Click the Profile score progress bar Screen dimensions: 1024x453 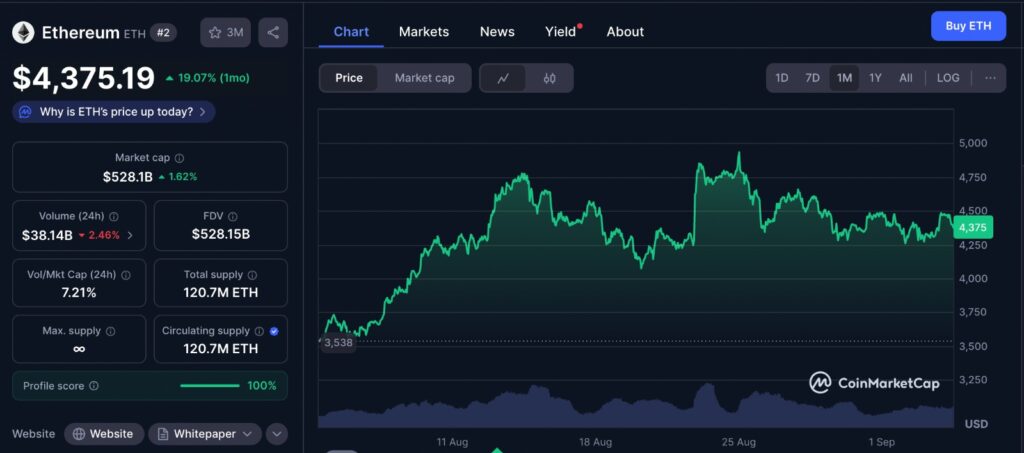click(x=210, y=386)
